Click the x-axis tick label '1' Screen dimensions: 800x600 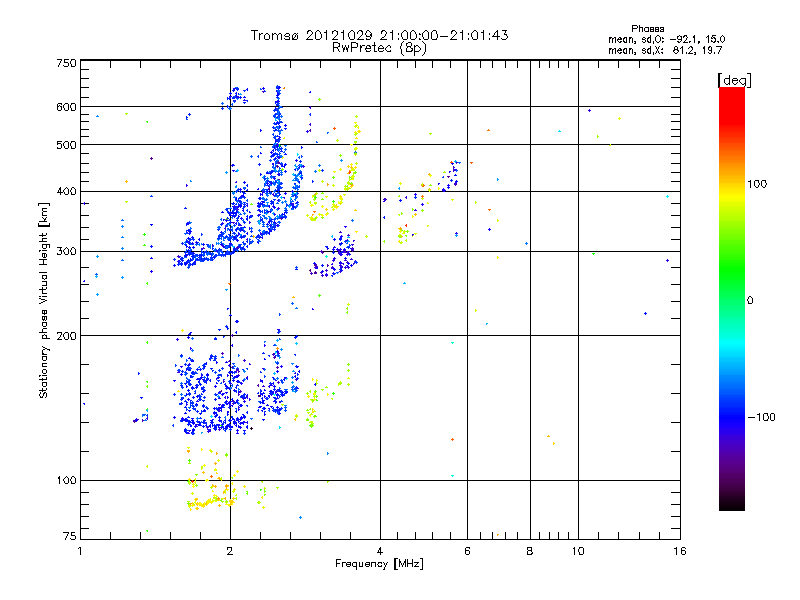[81, 551]
